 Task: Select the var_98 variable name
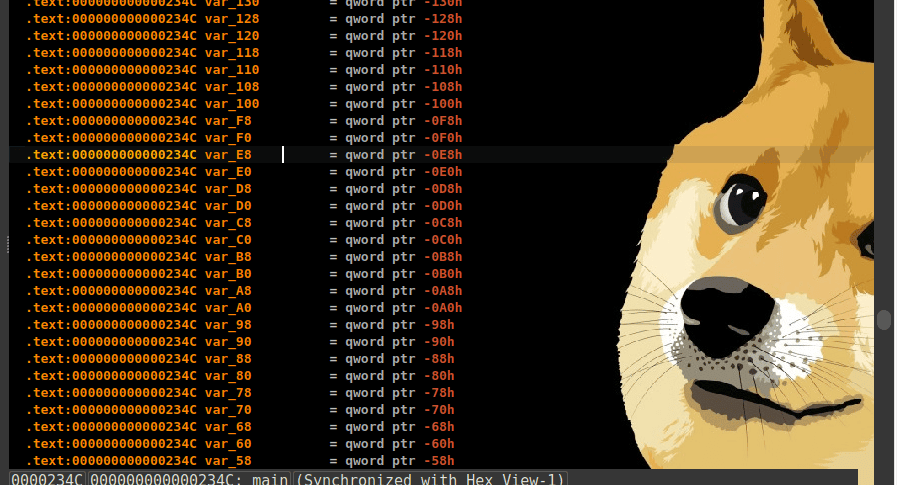click(x=228, y=325)
